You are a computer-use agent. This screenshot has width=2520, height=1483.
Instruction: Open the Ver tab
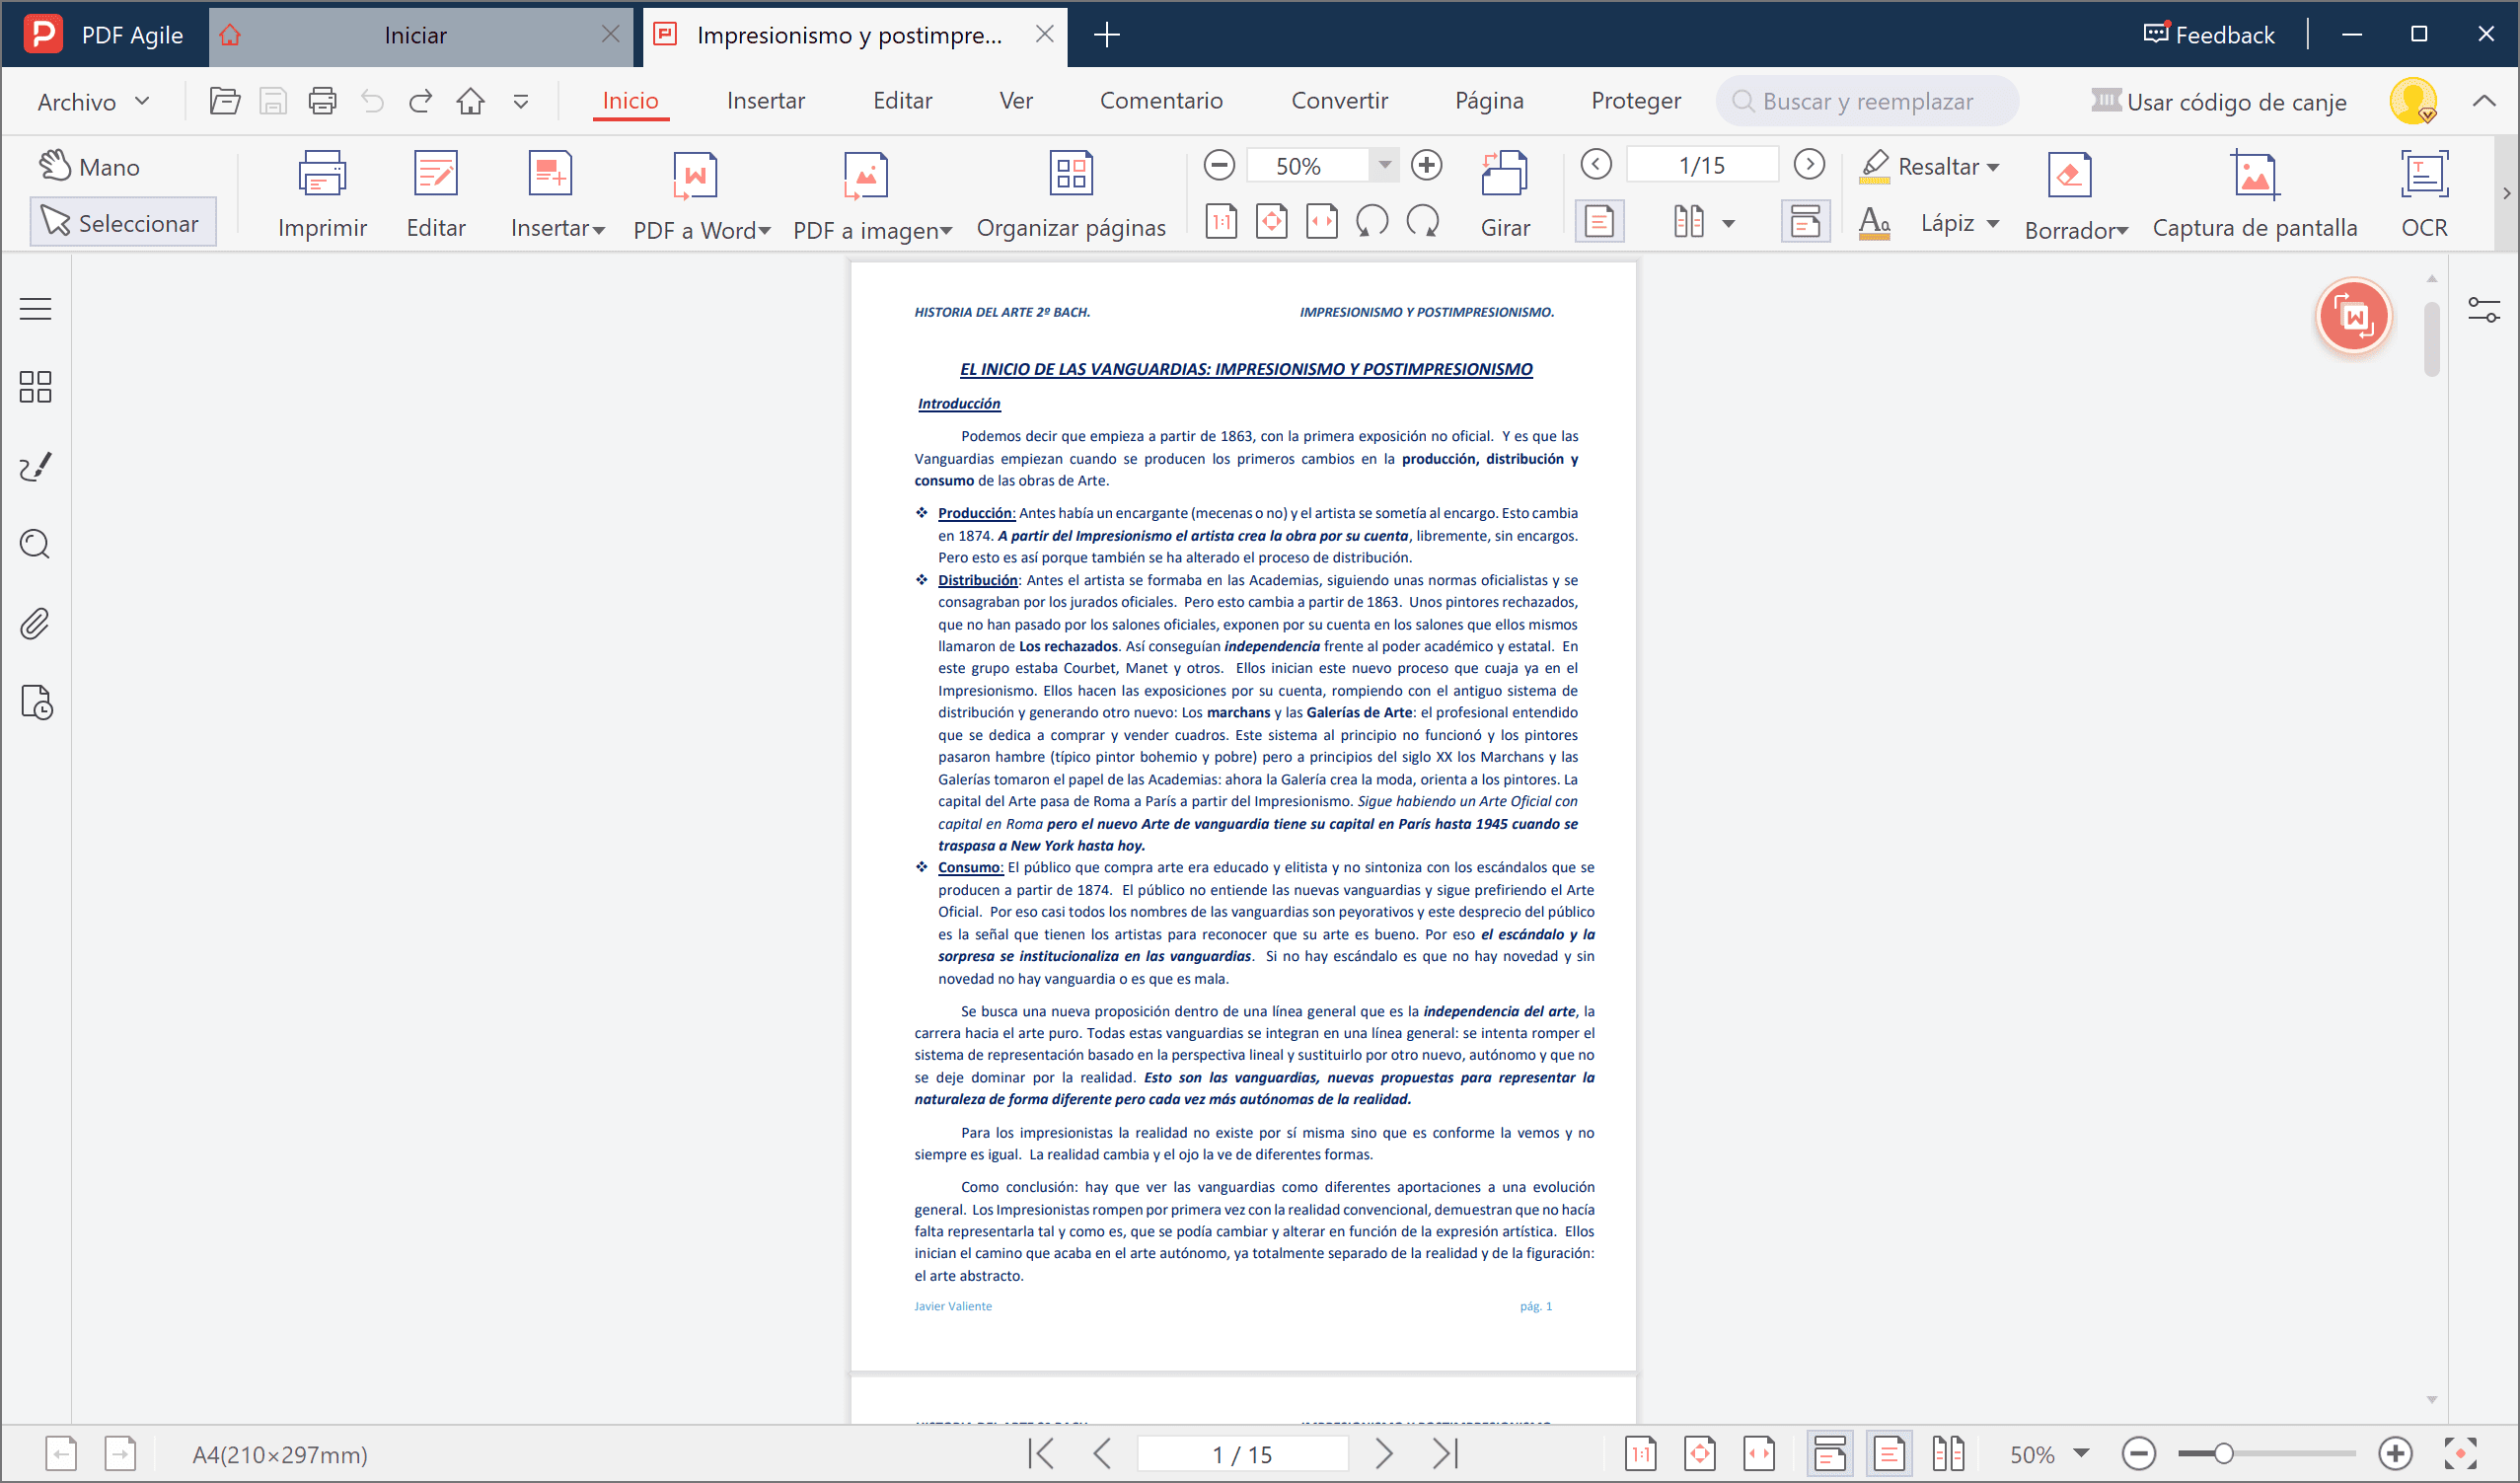pyautogui.click(x=1015, y=100)
